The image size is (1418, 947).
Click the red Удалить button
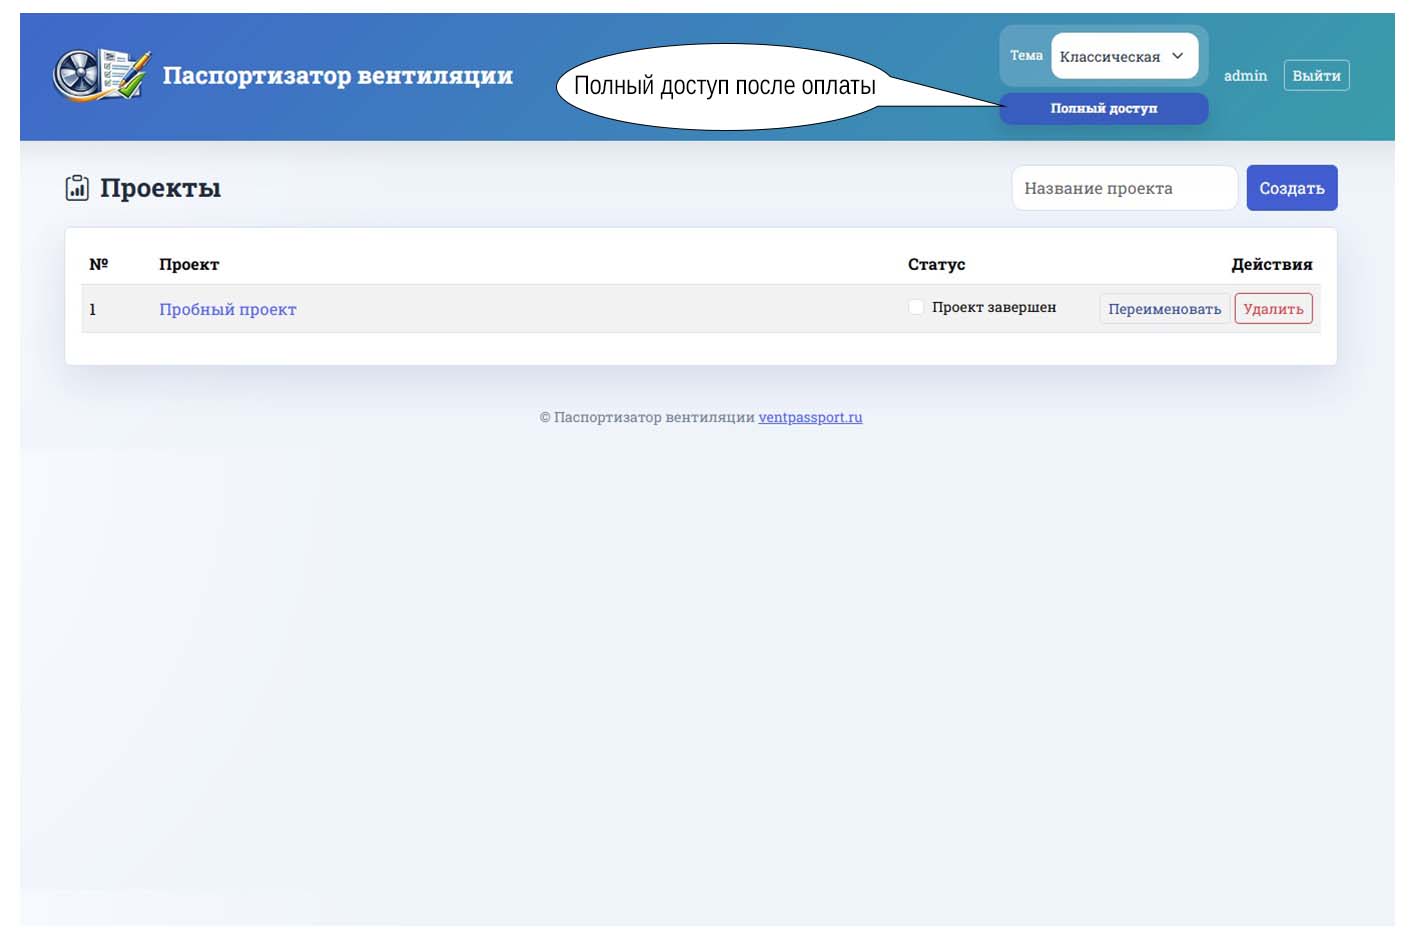pos(1273,309)
